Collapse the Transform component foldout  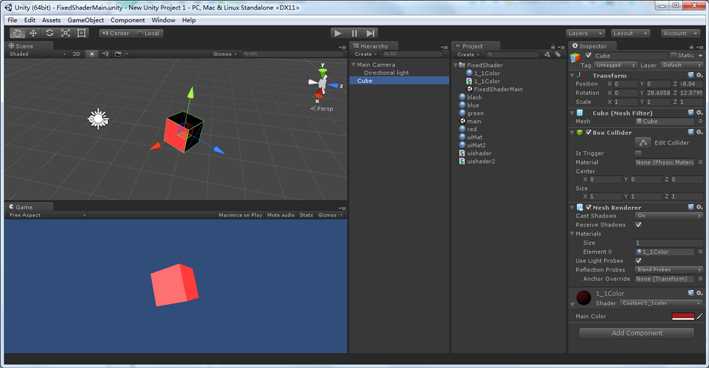(x=572, y=75)
